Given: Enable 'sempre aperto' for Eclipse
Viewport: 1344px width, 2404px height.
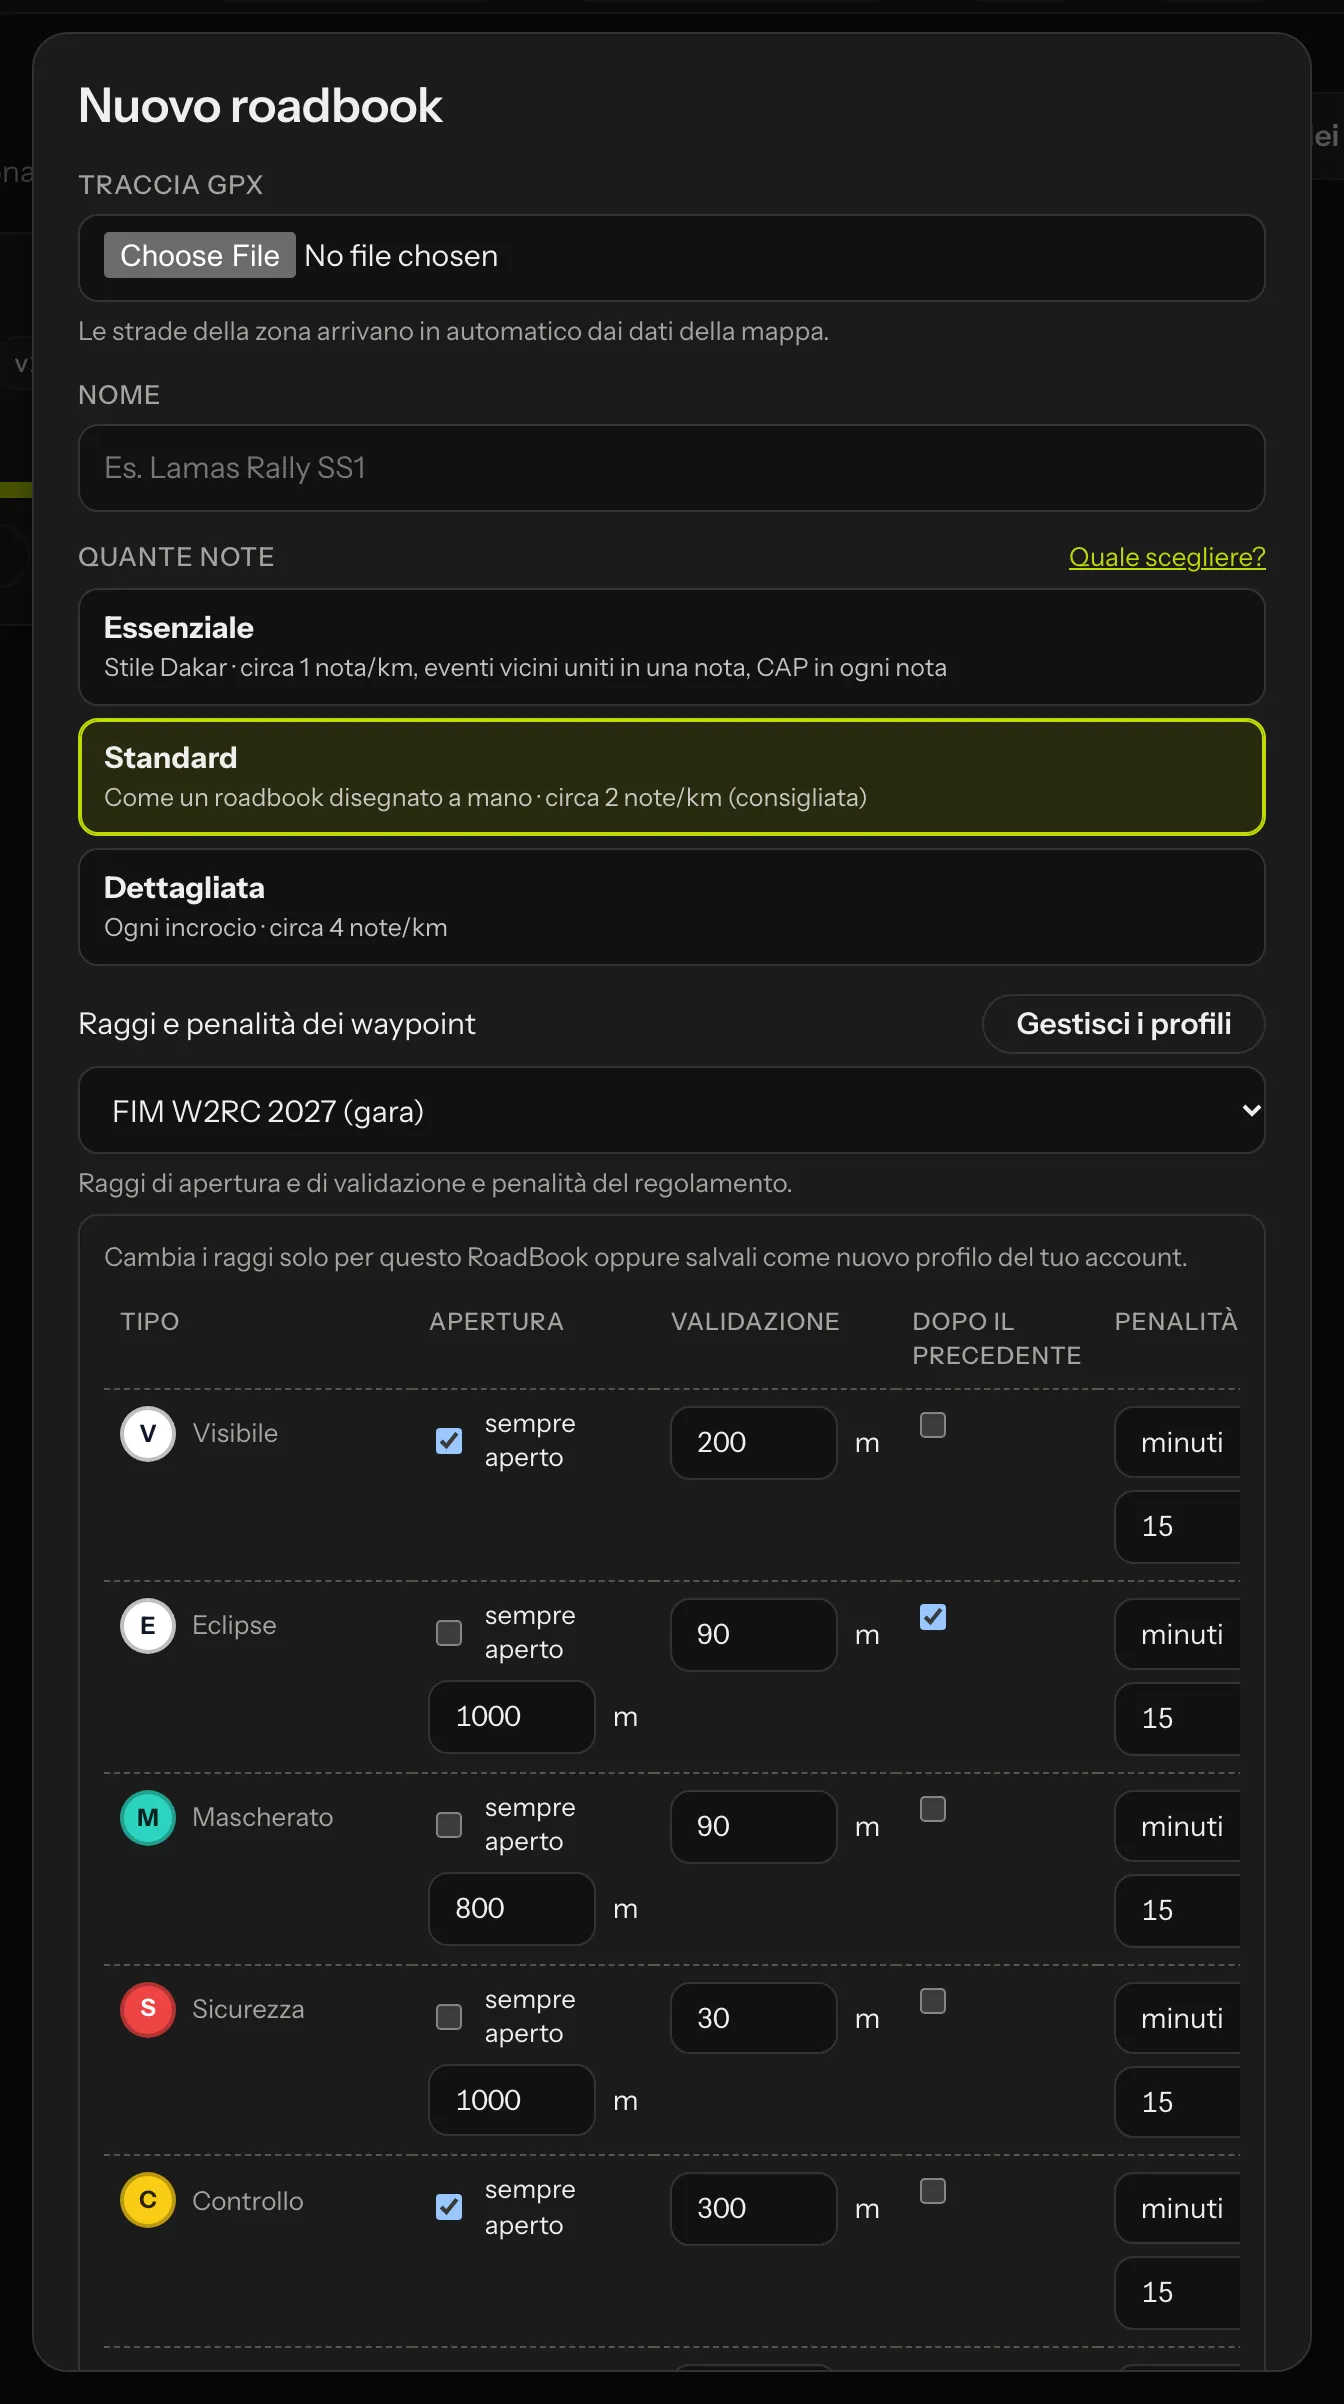Looking at the screenshot, I should pos(449,1633).
